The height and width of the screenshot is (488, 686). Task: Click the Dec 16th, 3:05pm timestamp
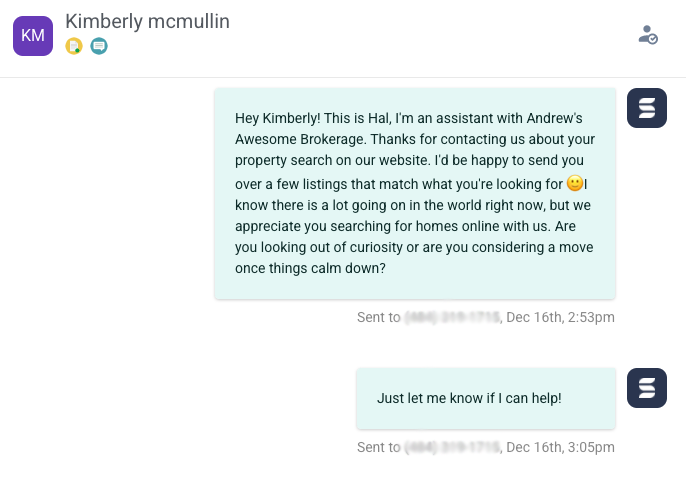(x=560, y=447)
